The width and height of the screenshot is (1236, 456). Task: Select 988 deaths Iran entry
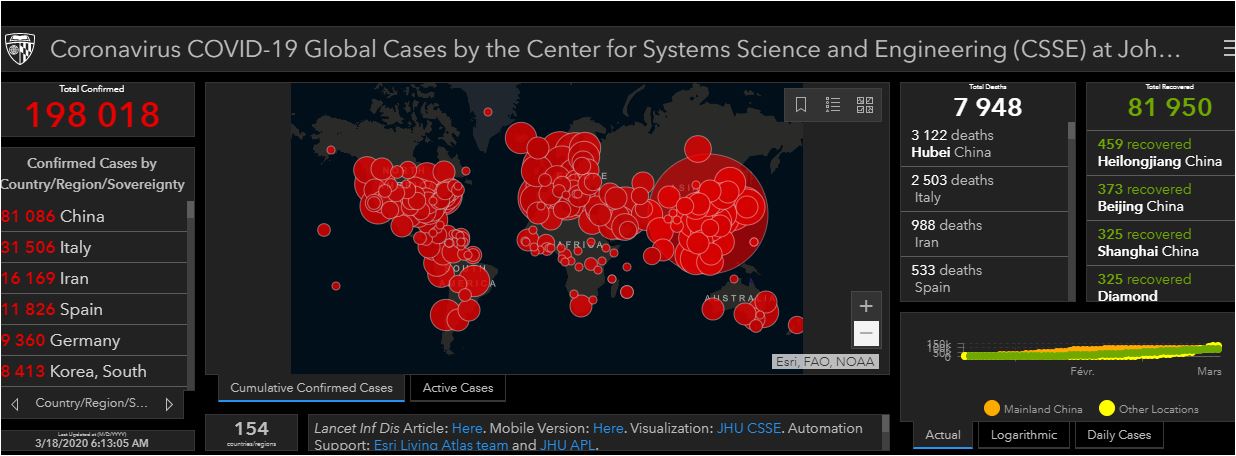(985, 234)
